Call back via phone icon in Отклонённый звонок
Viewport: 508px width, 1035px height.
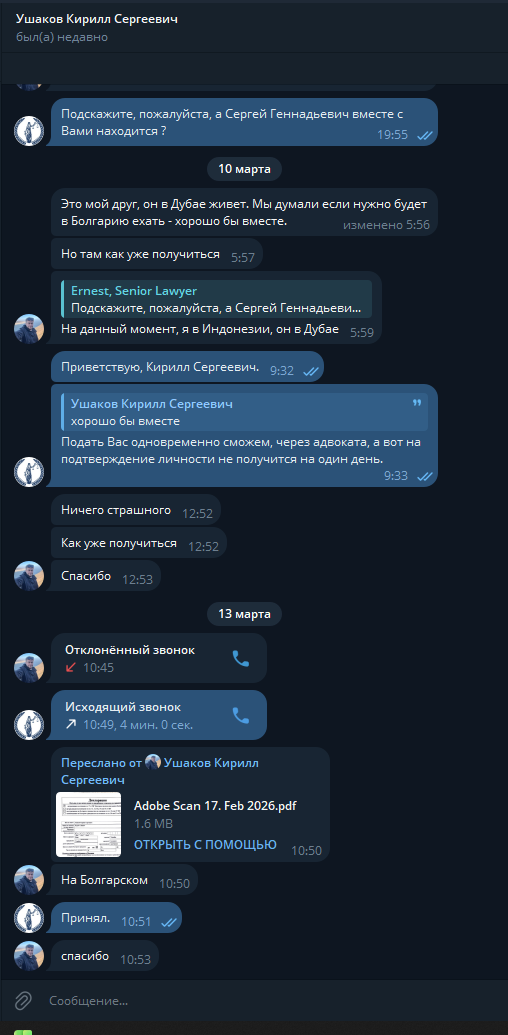point(241,658)
